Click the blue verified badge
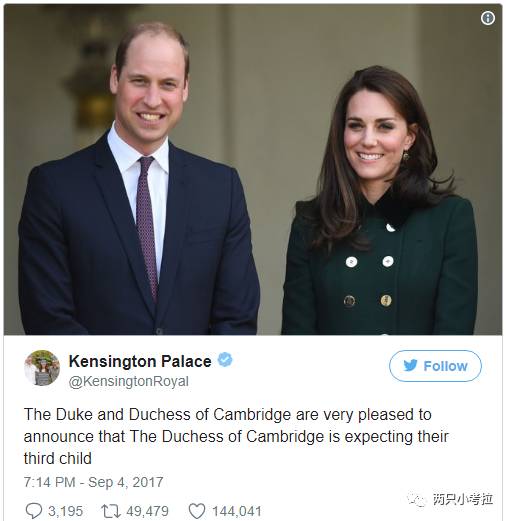Screen dimensions: 508x521 225,360
